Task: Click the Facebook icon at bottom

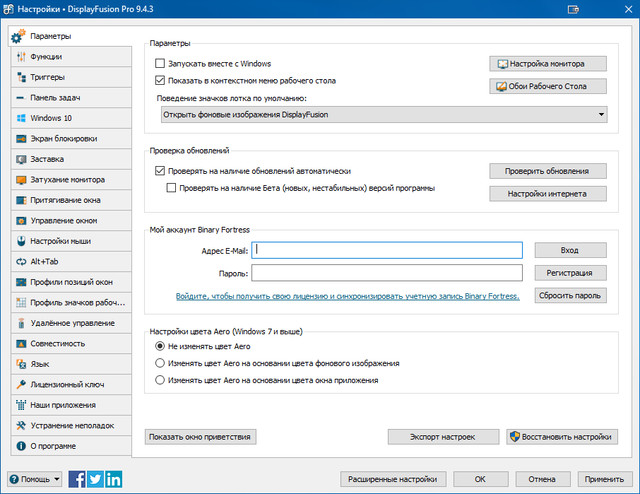Action: pos(77,479)
